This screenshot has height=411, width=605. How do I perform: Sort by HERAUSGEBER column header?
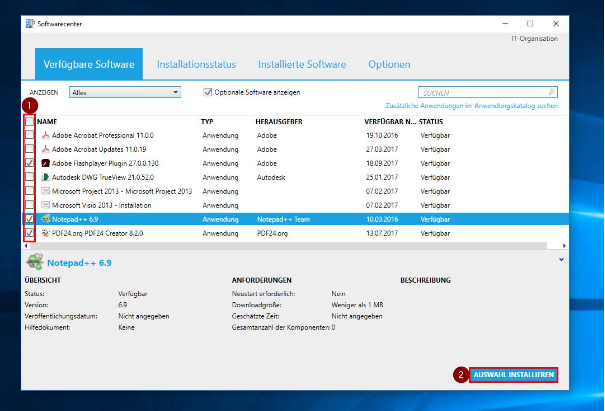tap(279, 122)
